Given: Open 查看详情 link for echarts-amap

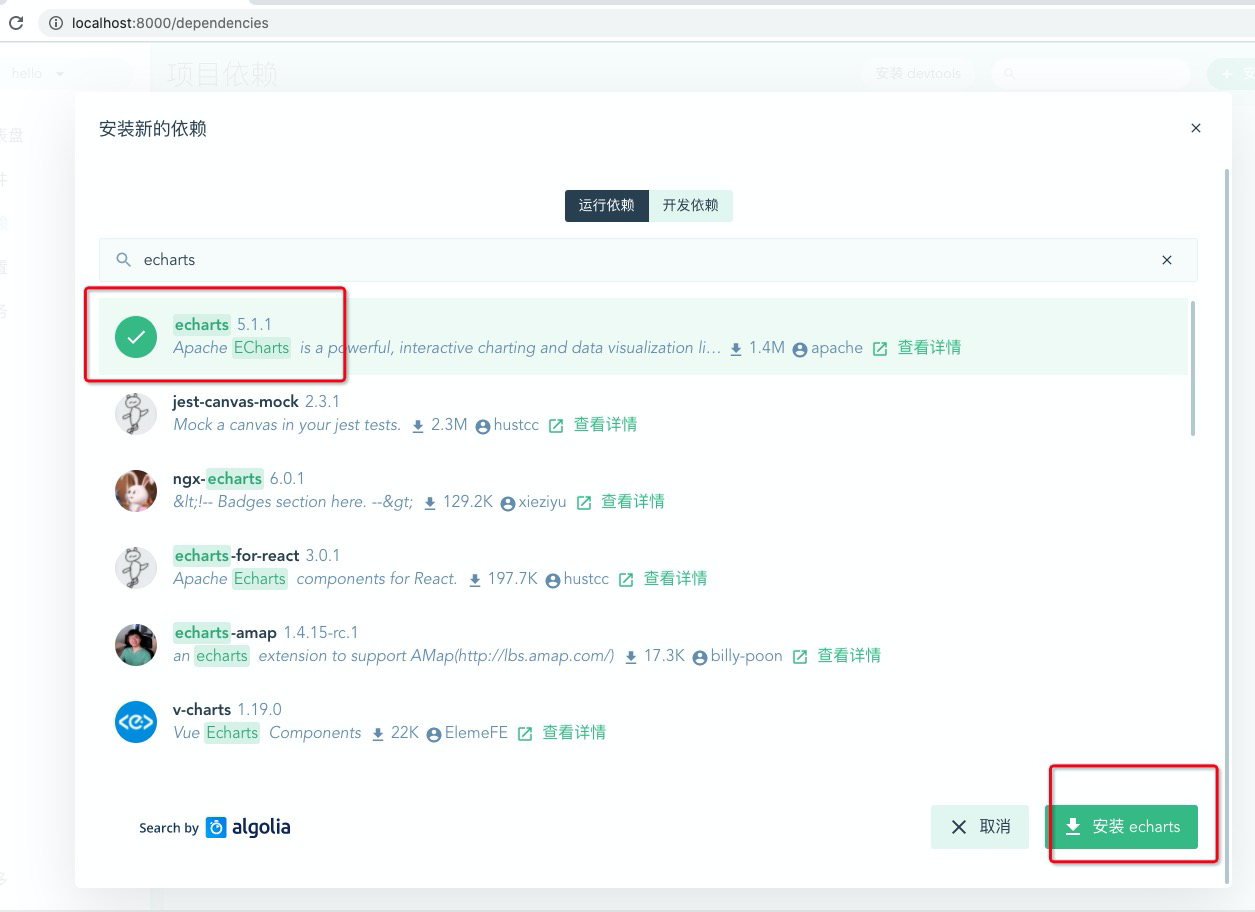Looking at the screenshot, I should (849, 656).
